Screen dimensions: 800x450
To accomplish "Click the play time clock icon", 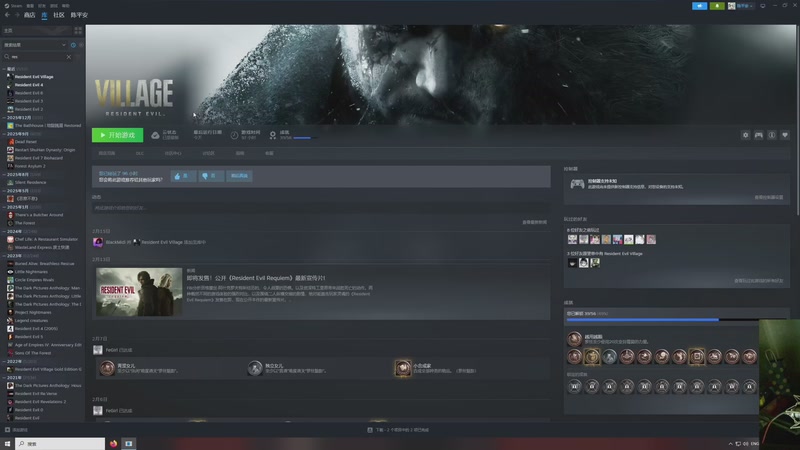I will click(234, 135).
